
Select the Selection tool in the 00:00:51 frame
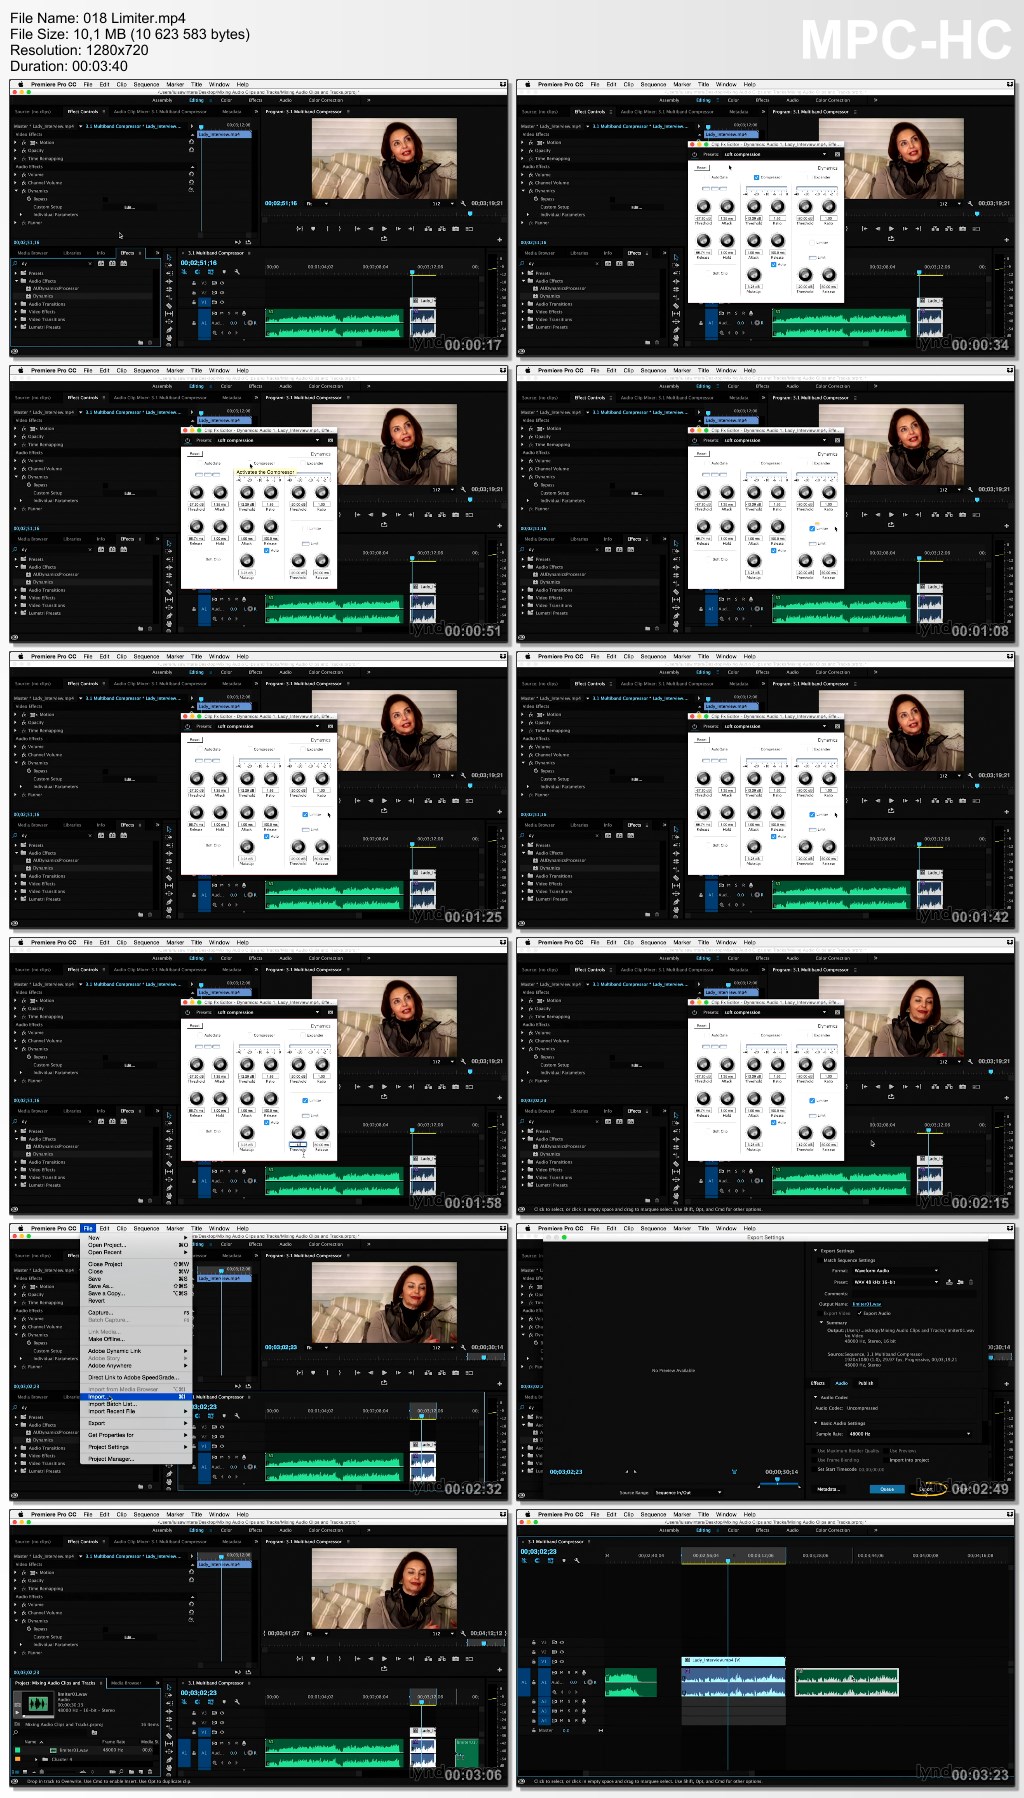[169, 543]
